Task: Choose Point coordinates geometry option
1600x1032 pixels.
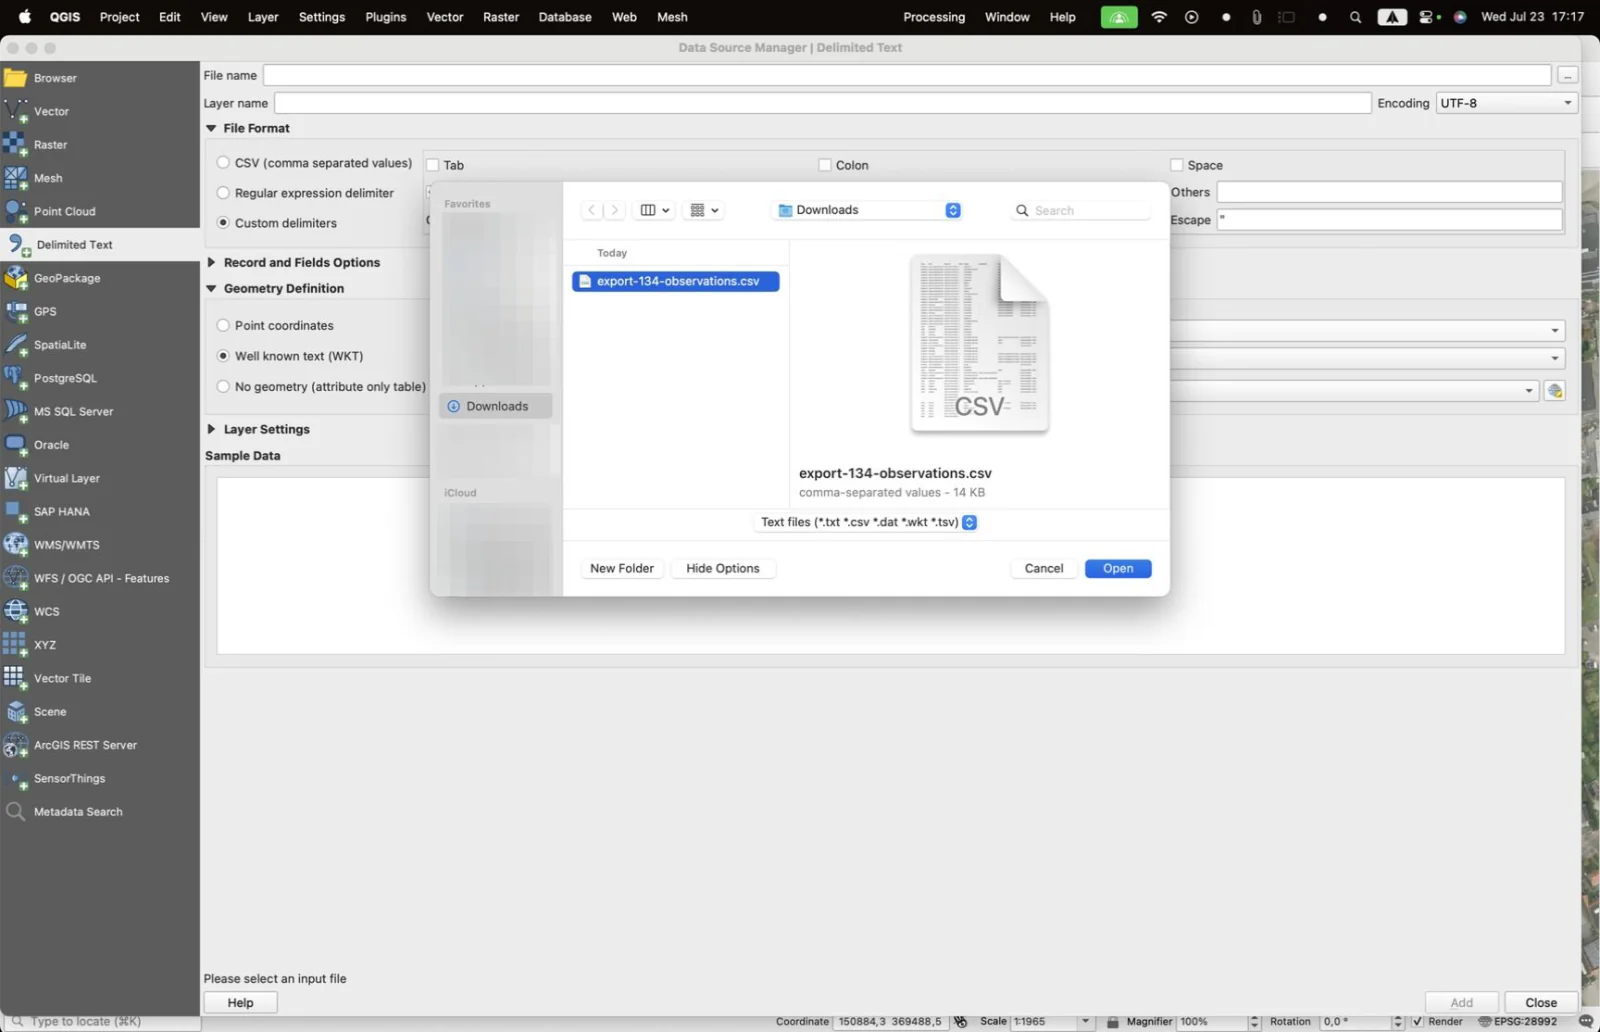Action: (275, 326)
